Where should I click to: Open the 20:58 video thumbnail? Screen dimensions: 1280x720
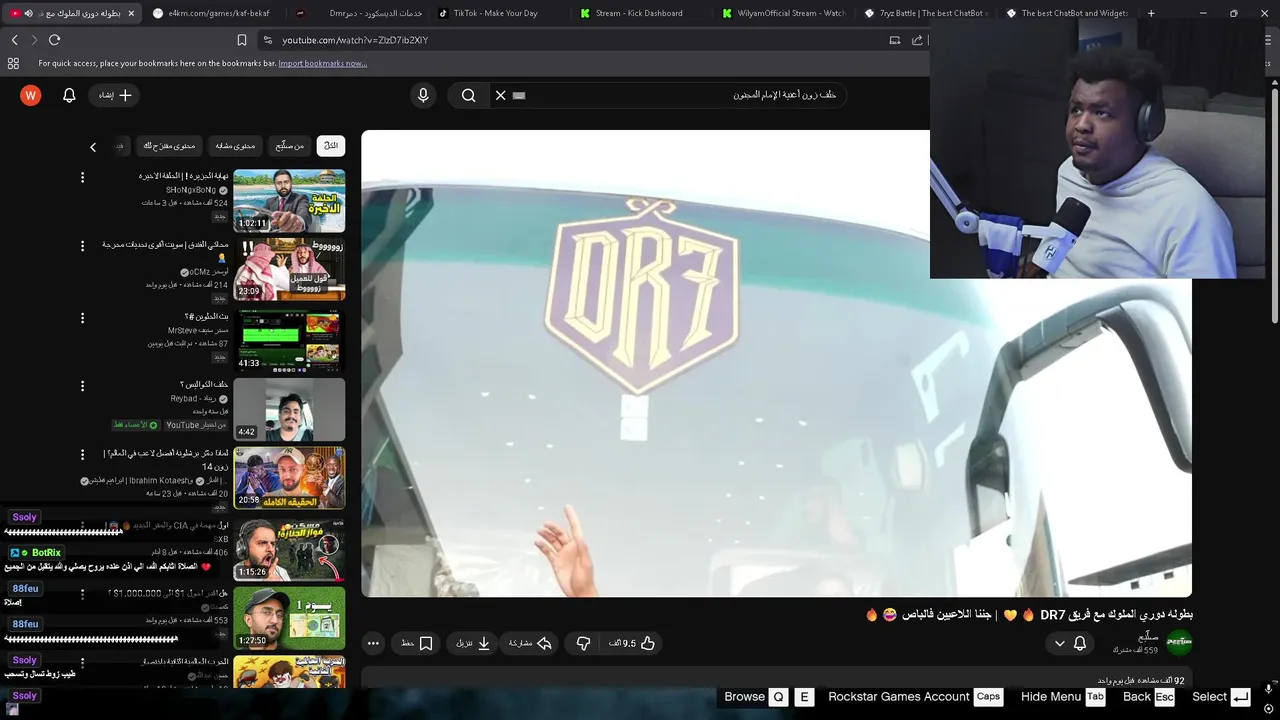coord(289,477)
